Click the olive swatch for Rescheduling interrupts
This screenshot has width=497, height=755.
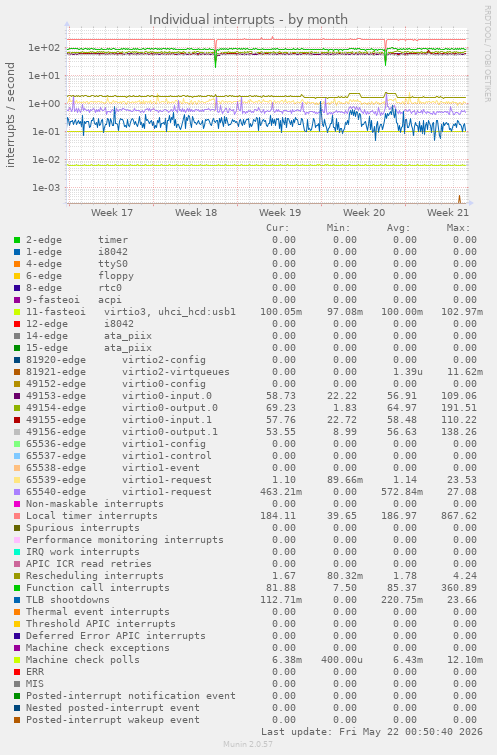tap(17, 576)
